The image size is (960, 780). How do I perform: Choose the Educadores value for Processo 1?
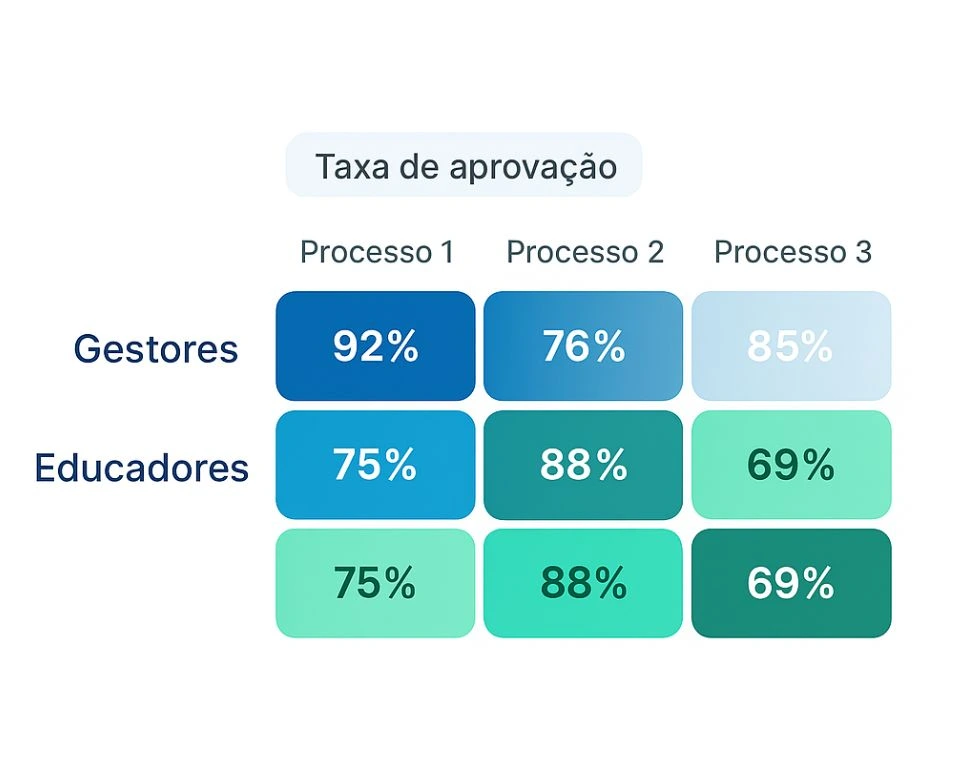tap(375, 465)
